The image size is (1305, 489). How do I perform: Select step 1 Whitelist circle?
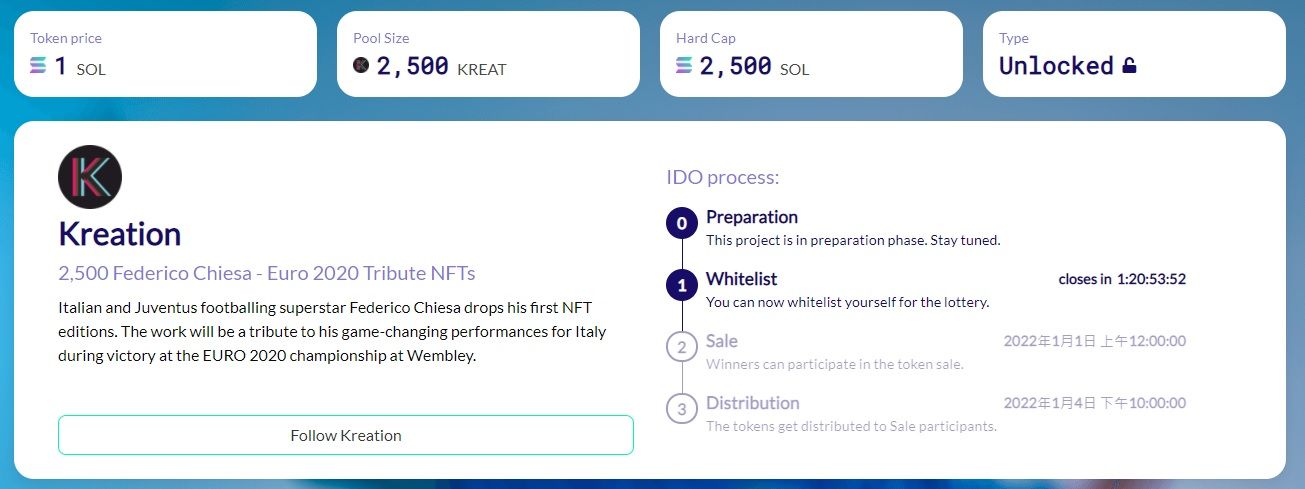click(x=682, y=286)
